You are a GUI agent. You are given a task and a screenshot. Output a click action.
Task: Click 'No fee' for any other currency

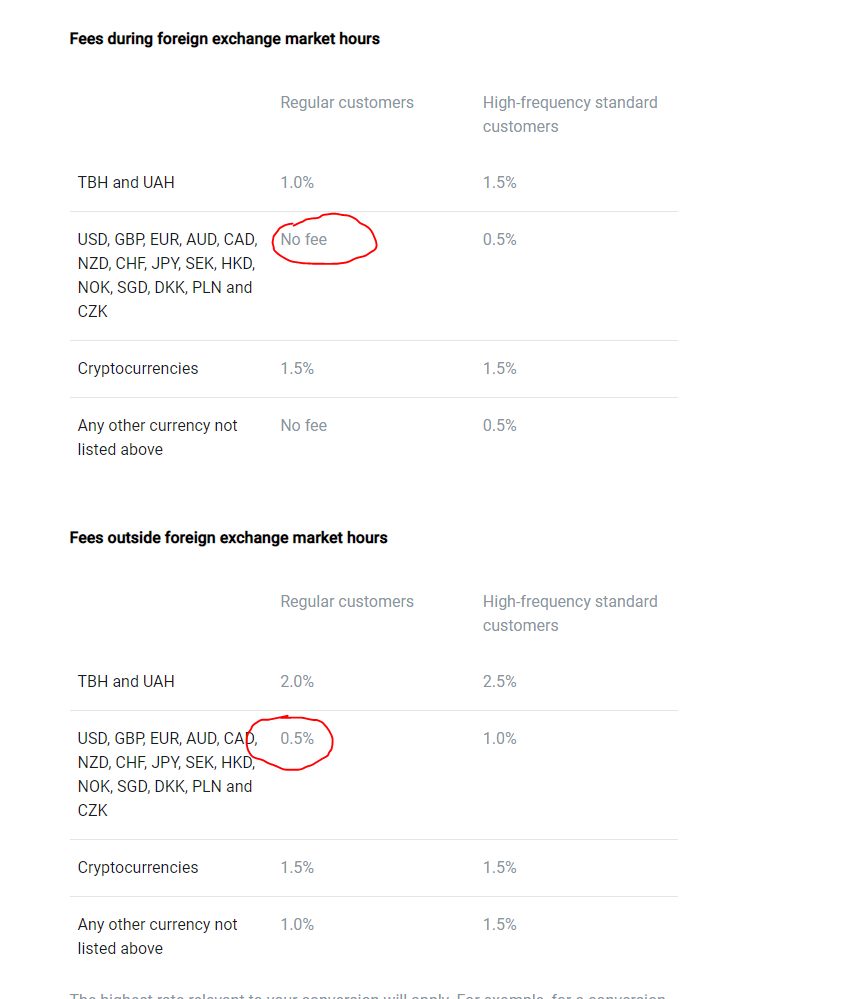click(x=304, y=426)
